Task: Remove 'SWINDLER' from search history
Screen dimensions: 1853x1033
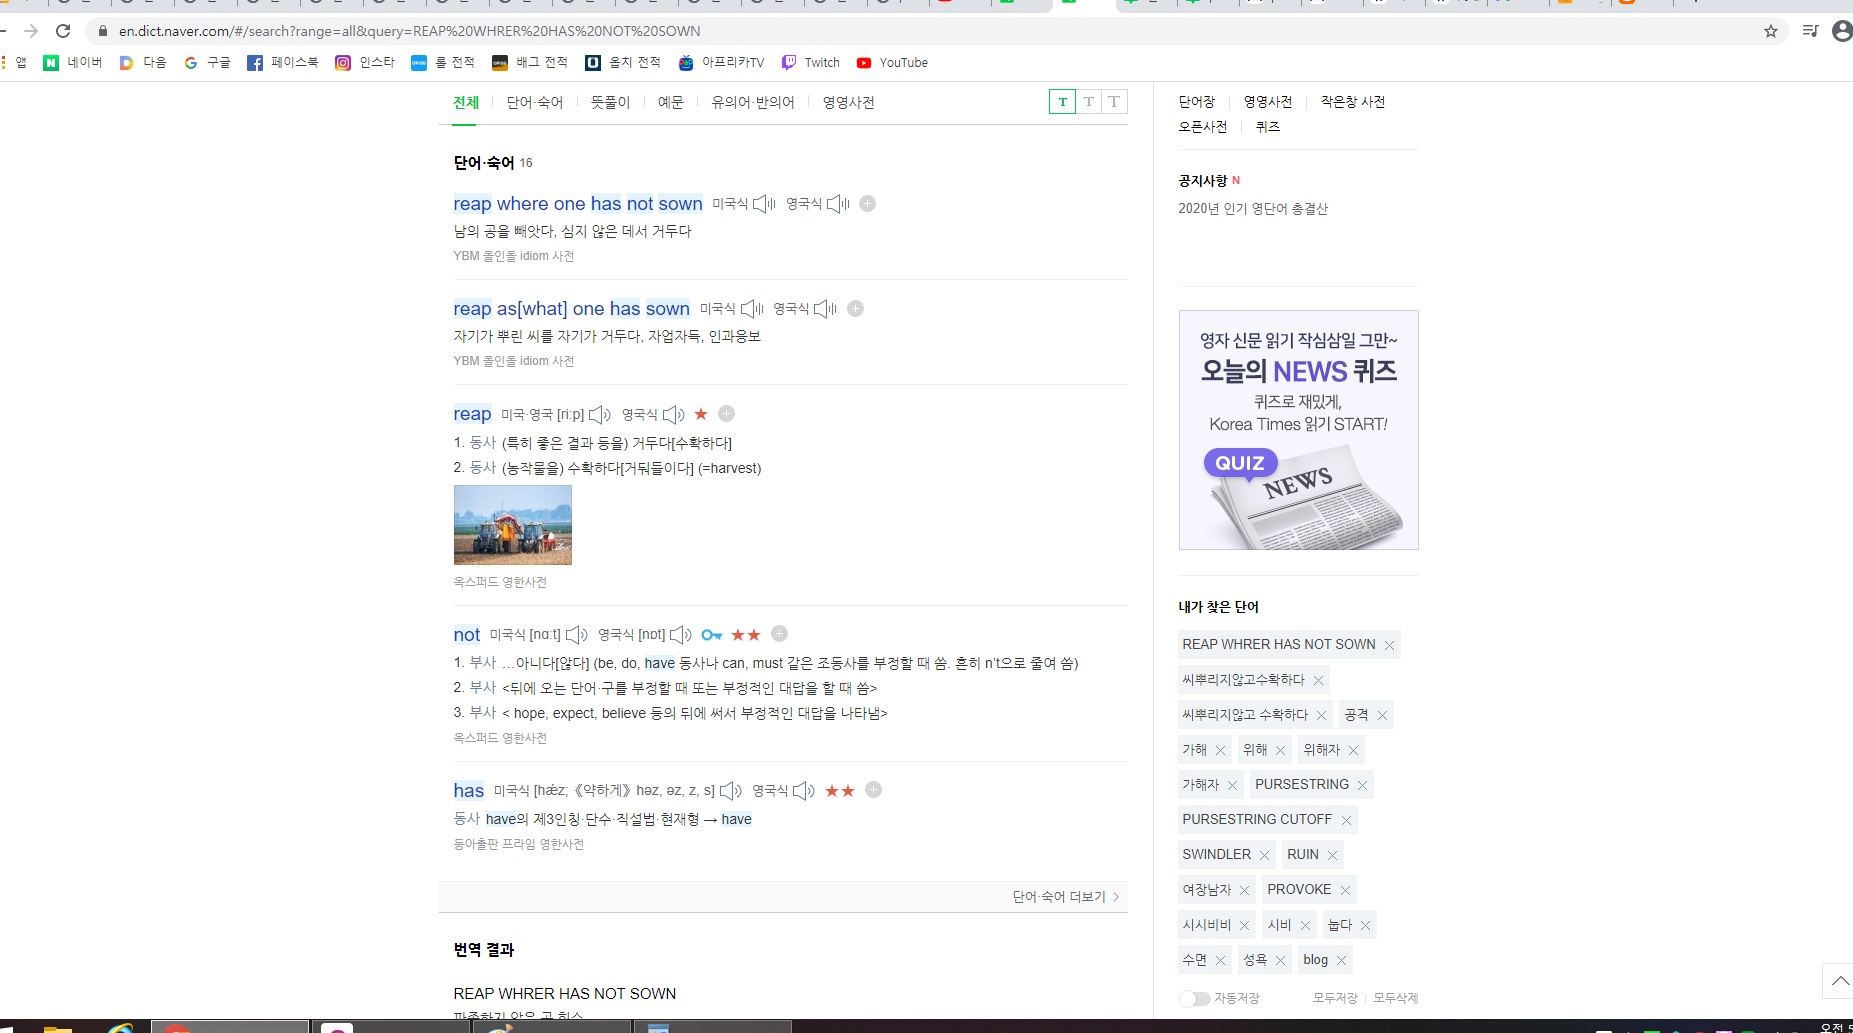Action: point(1264,855)
